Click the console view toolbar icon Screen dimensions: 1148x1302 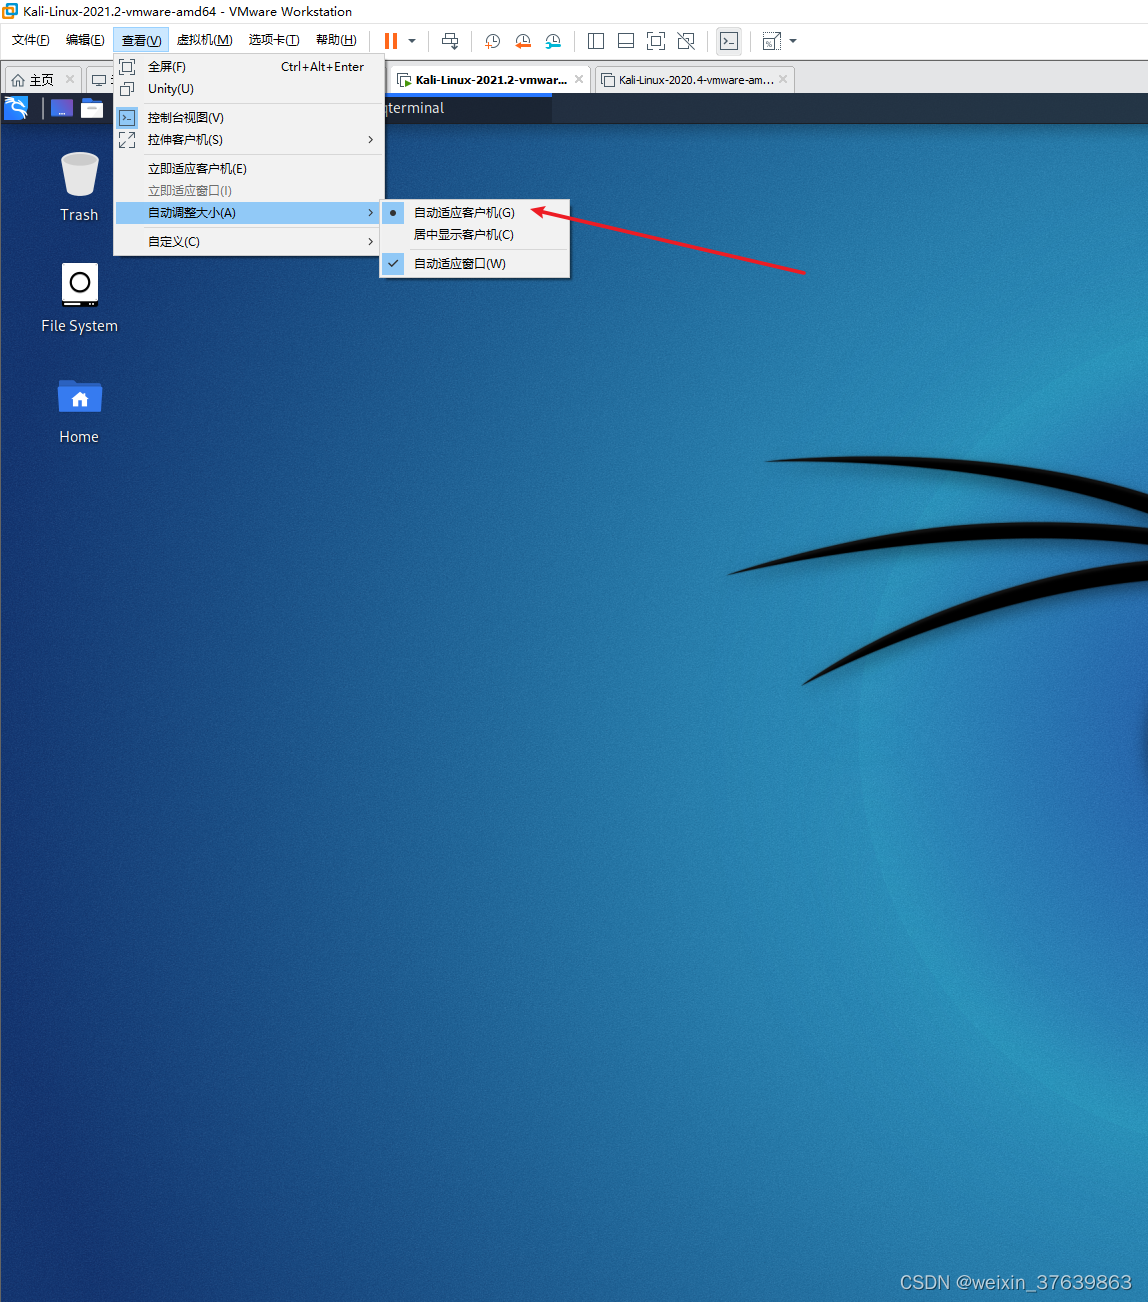[729, 41]
